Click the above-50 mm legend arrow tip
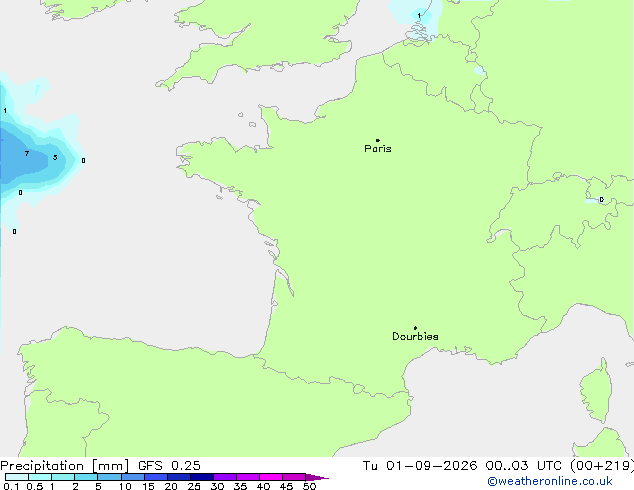The width and height of the screenshot is (634, 490). click(317, 477)
